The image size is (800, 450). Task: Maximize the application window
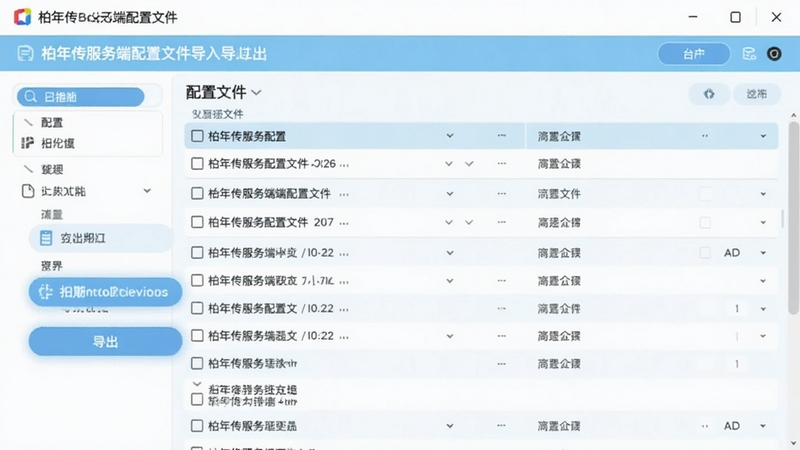(x=735, y=17)
